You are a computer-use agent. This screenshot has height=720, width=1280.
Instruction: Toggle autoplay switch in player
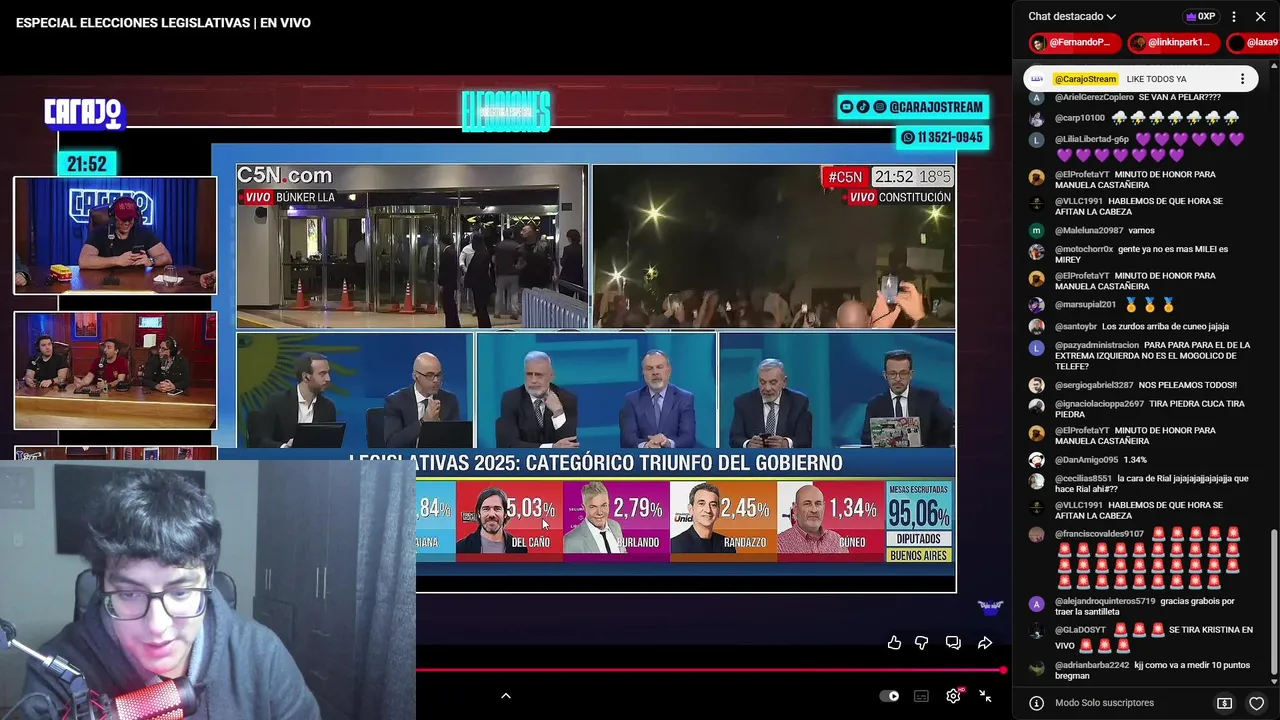(x=889, y=696)
